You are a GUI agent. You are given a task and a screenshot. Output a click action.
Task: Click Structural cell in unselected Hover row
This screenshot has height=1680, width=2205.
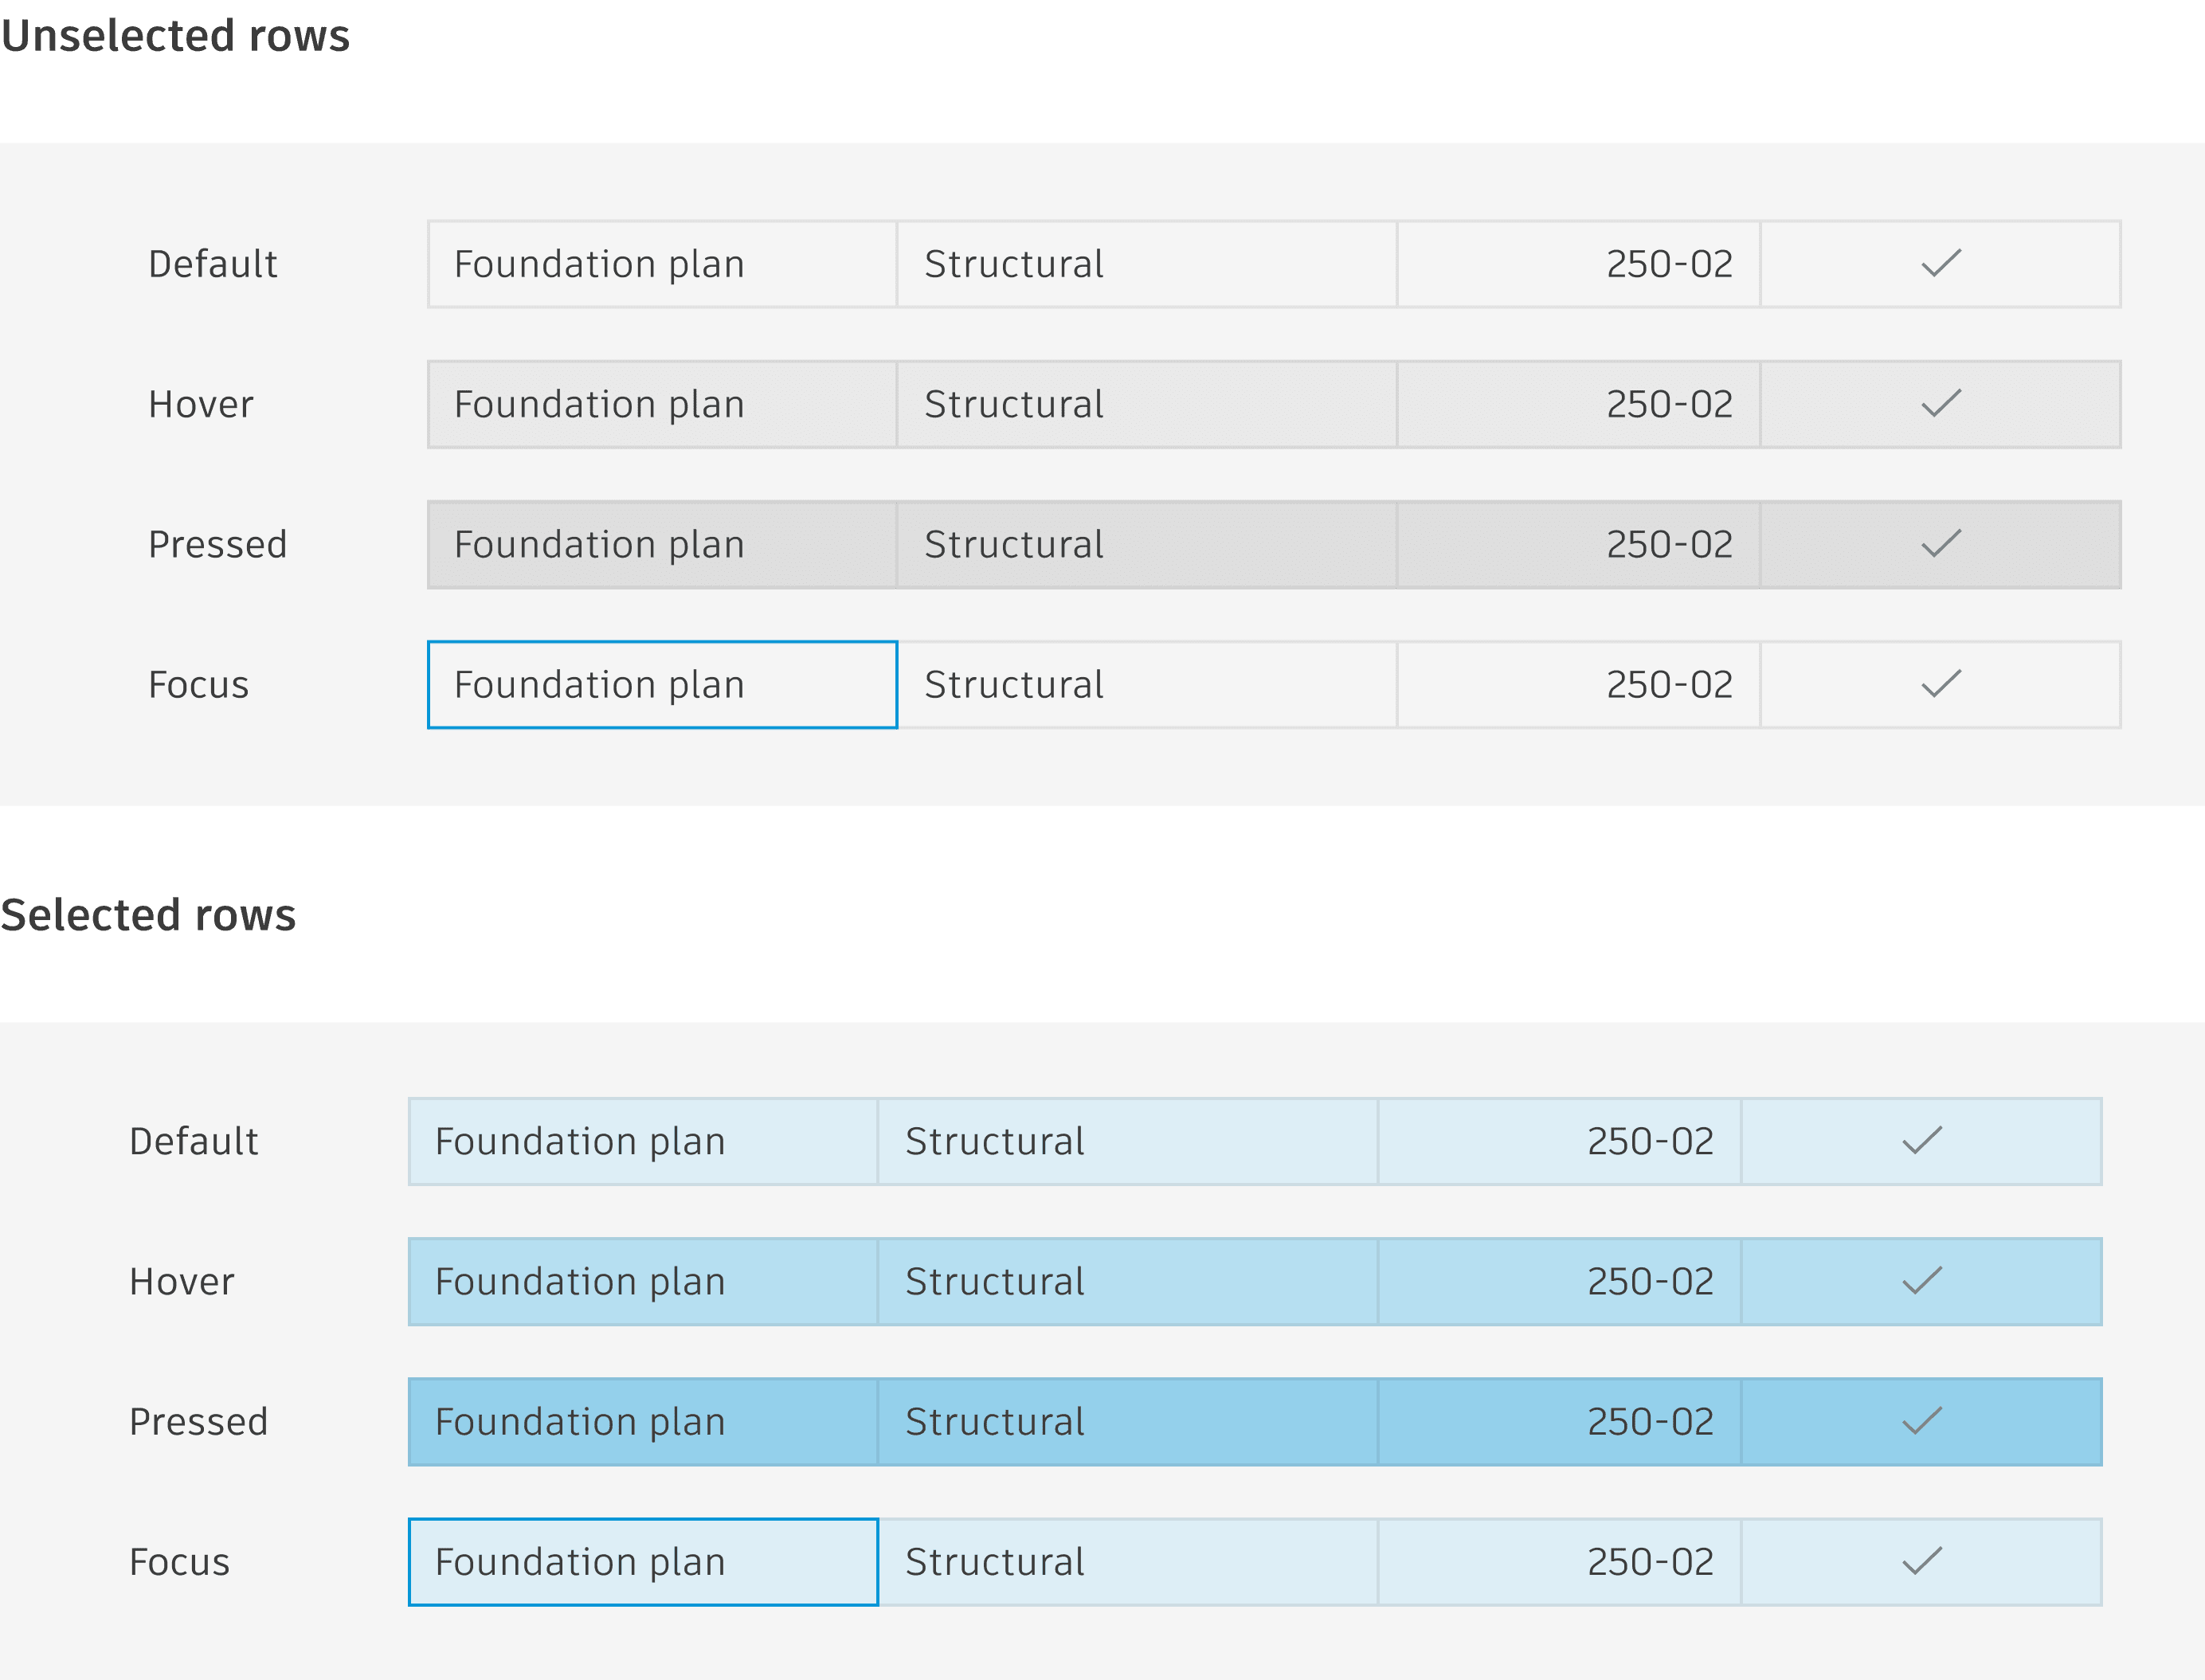[1146, 404]
